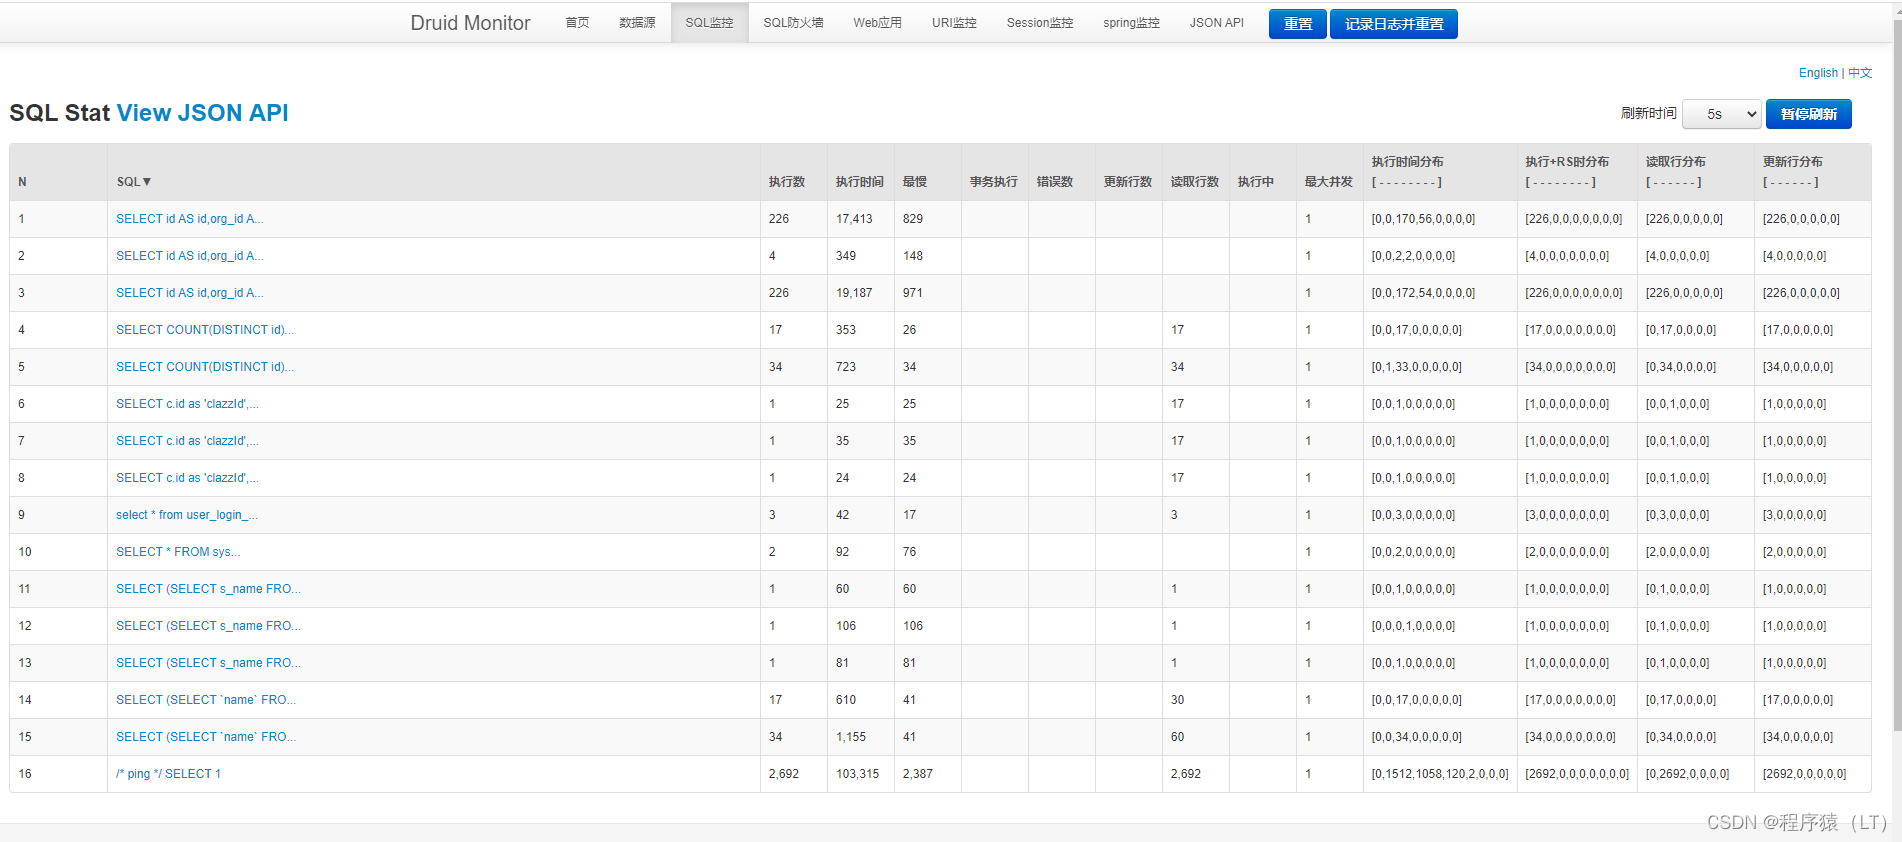Click the 更新行分布 column header
The image size is (1902, 842).
1792,162
